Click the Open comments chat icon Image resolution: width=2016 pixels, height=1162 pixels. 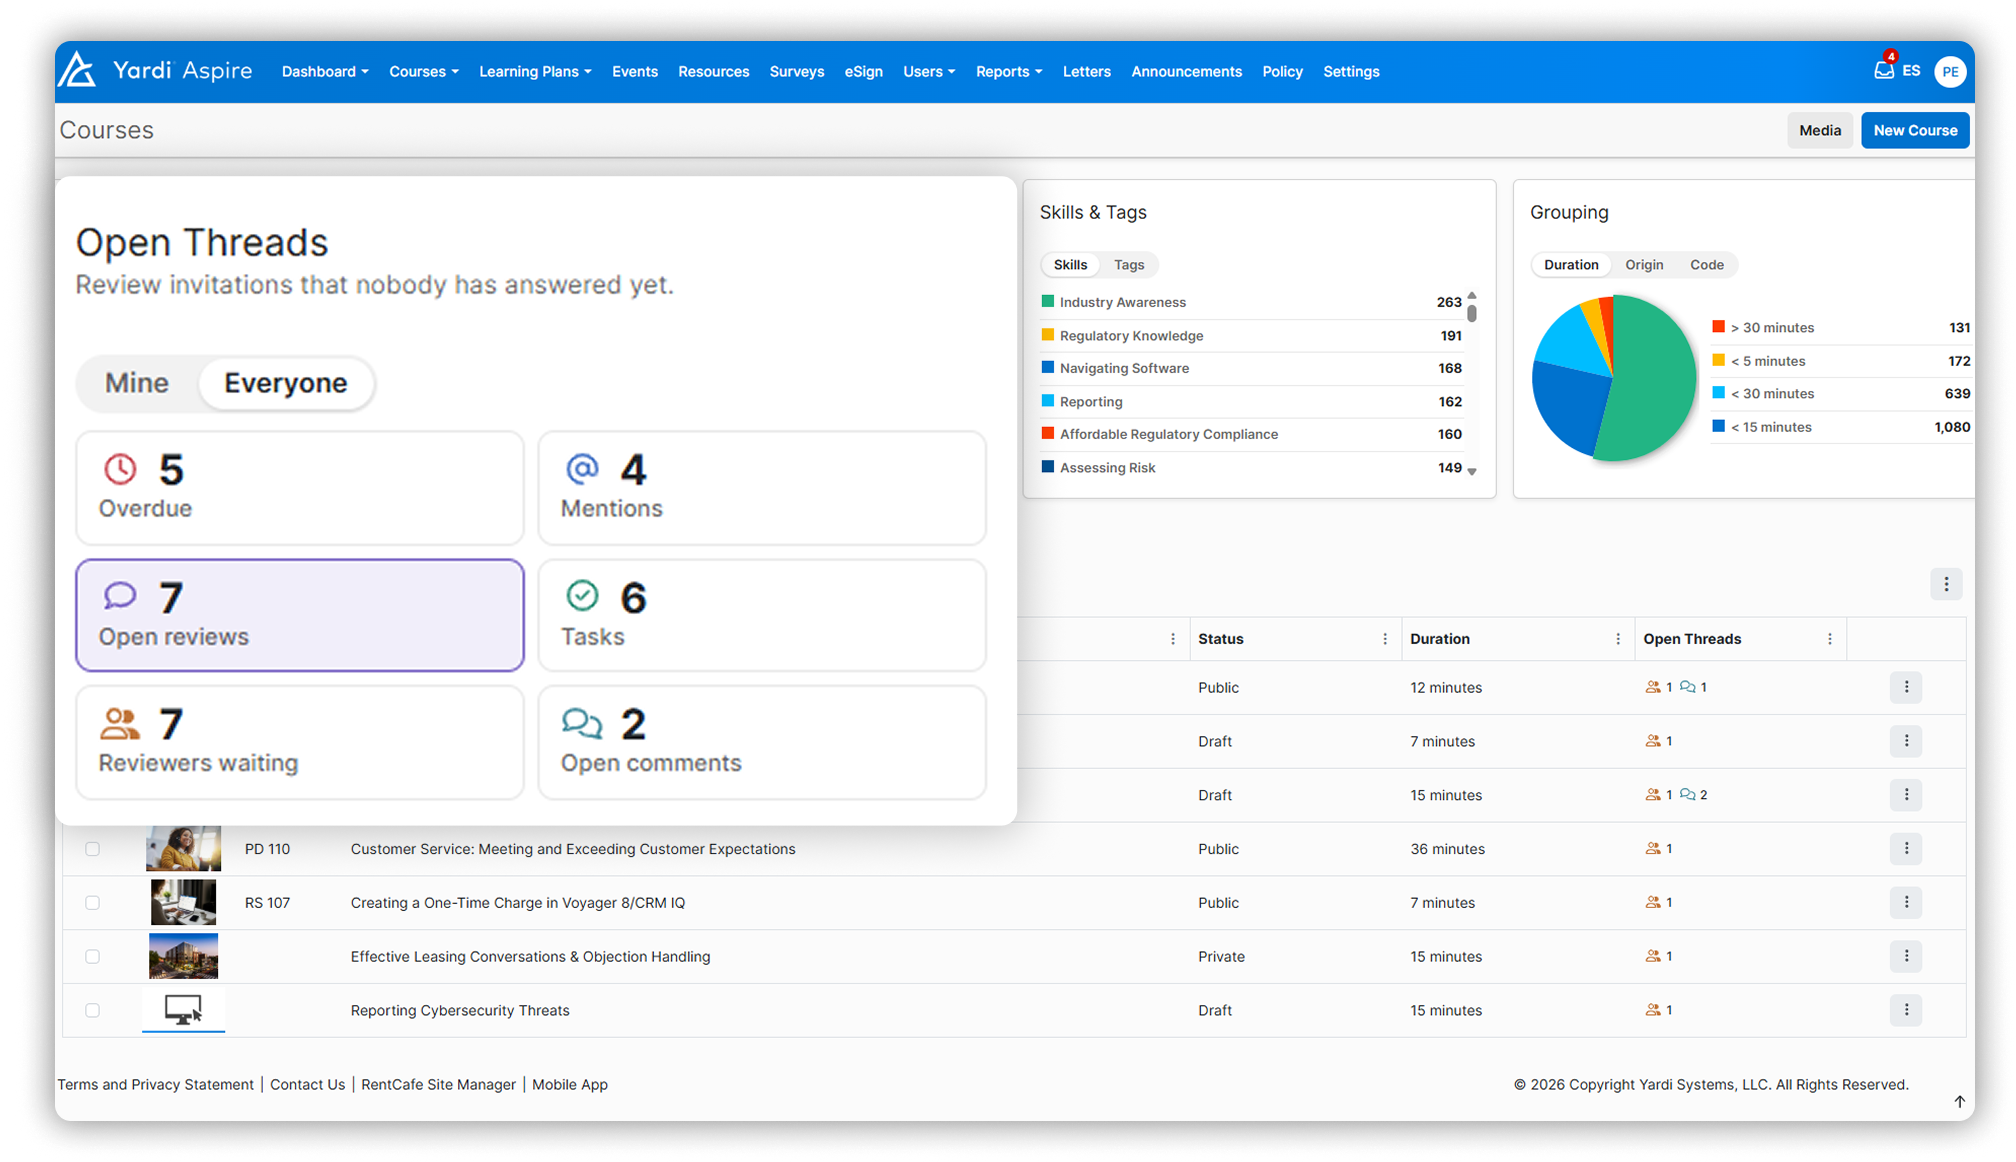point(582,723)
